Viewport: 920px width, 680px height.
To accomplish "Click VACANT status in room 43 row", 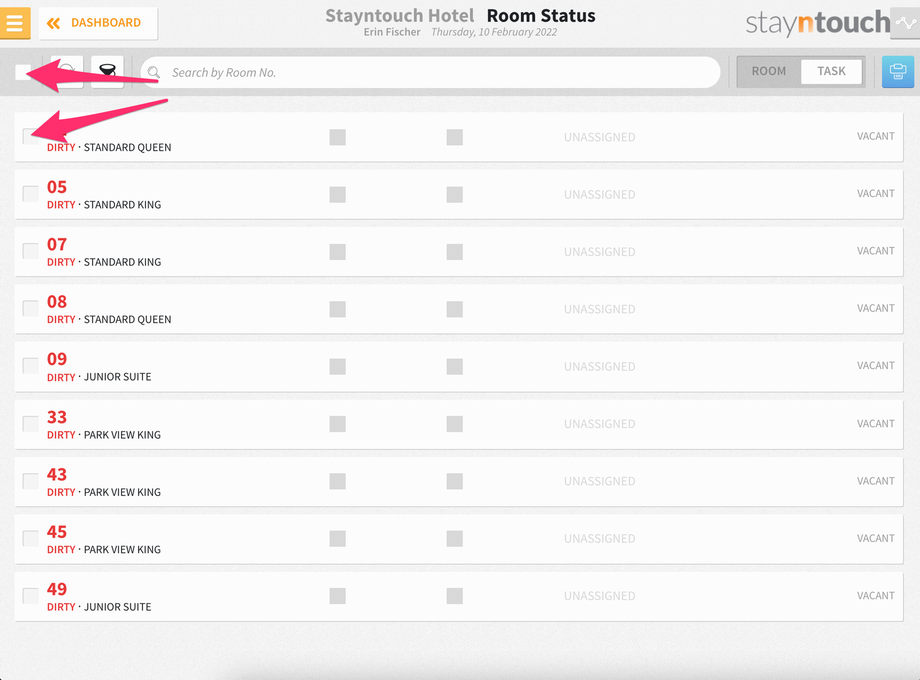I will (x=875, y=481).
